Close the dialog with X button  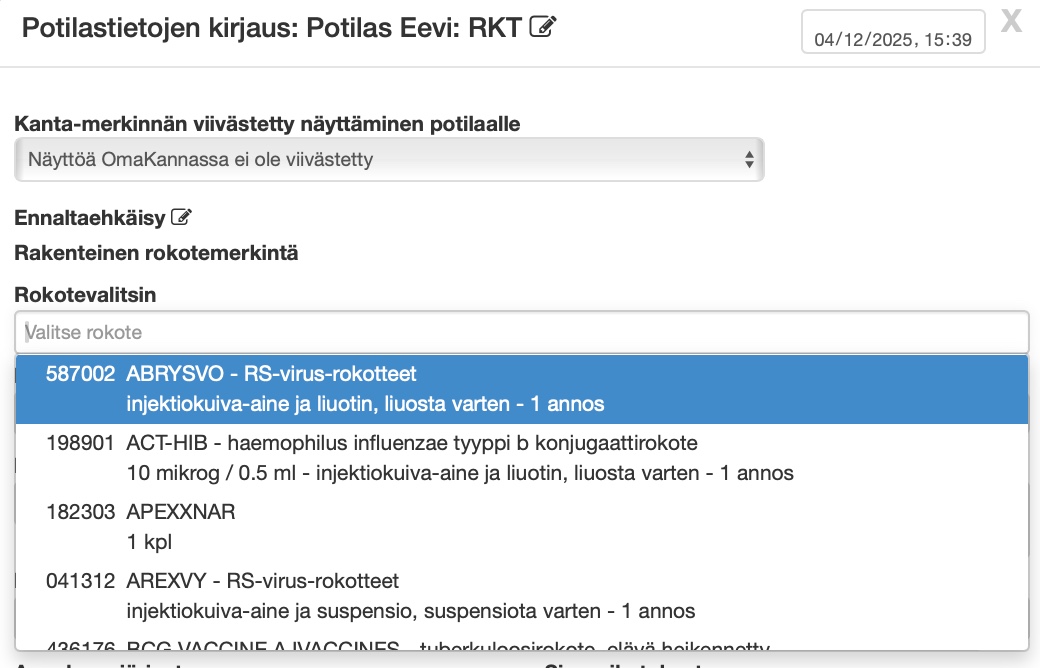click(x=1011, y=22)
